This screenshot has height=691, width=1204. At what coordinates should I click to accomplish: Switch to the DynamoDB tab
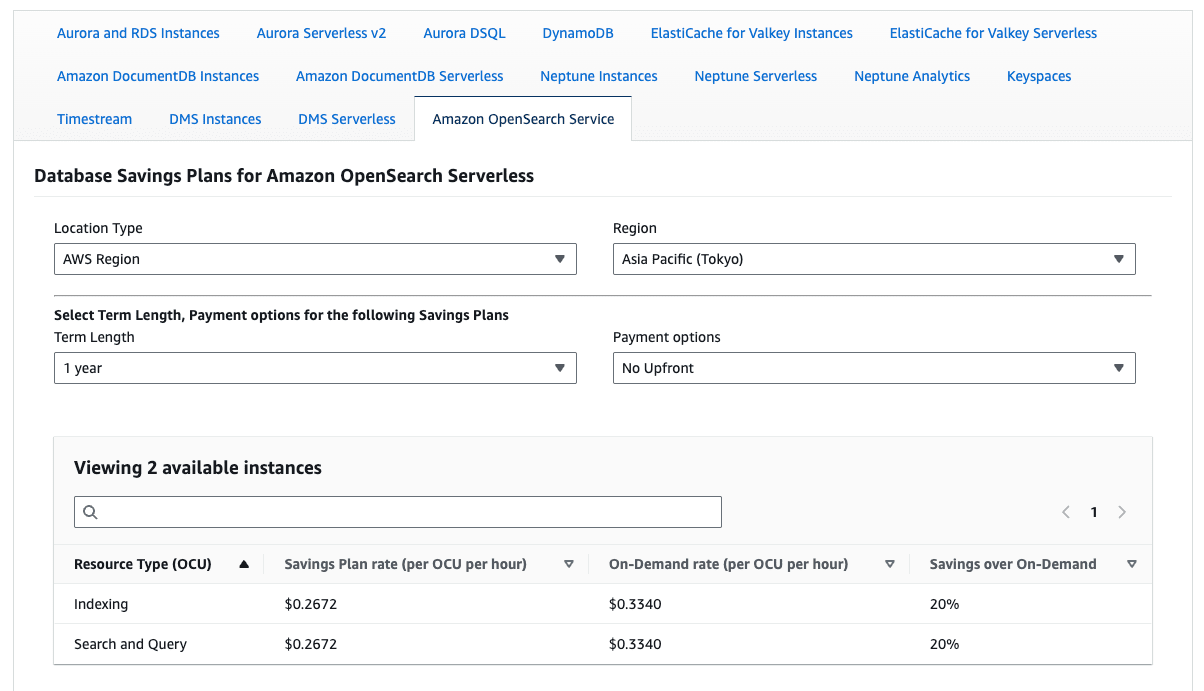(577, 32)
